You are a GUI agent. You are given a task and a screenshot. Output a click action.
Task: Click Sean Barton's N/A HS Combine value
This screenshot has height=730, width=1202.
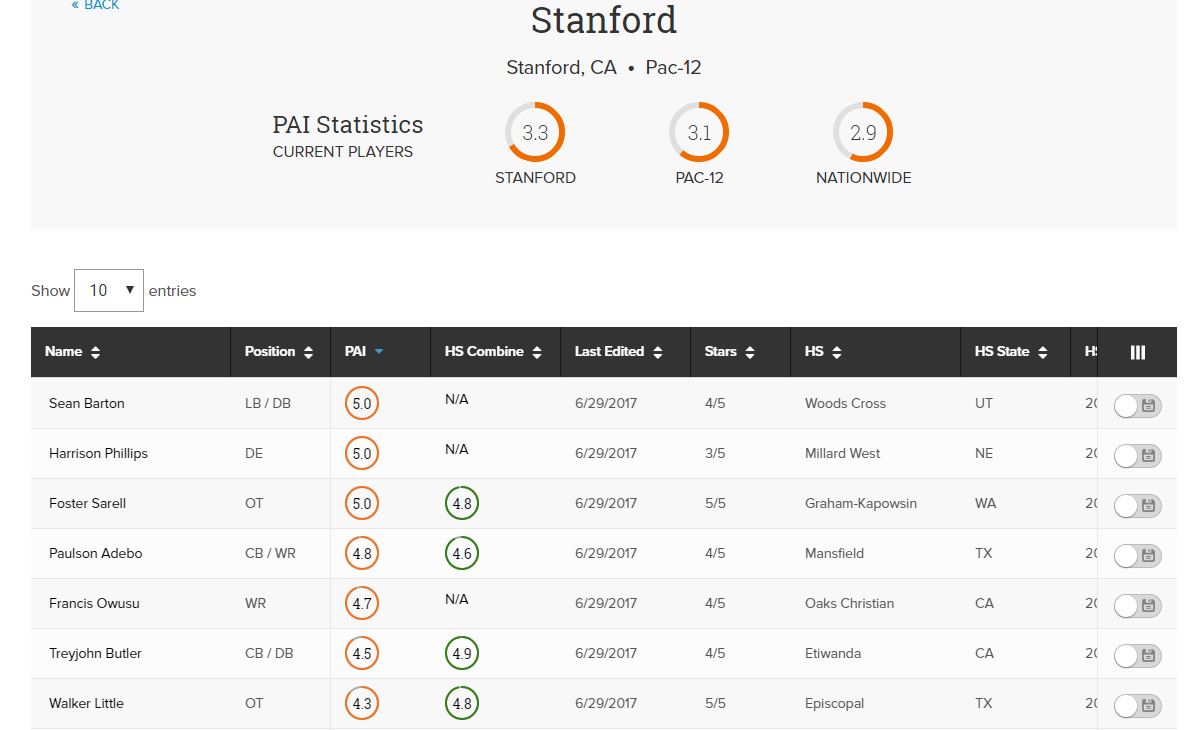[x=457, y=399]
